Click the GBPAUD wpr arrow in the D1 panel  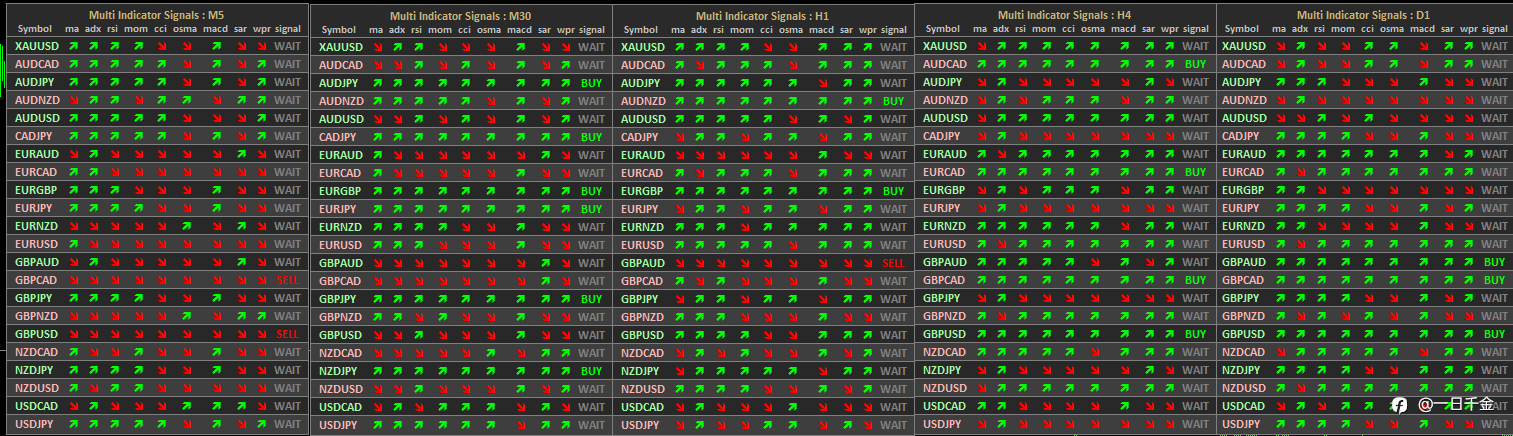pos(1470,262)
